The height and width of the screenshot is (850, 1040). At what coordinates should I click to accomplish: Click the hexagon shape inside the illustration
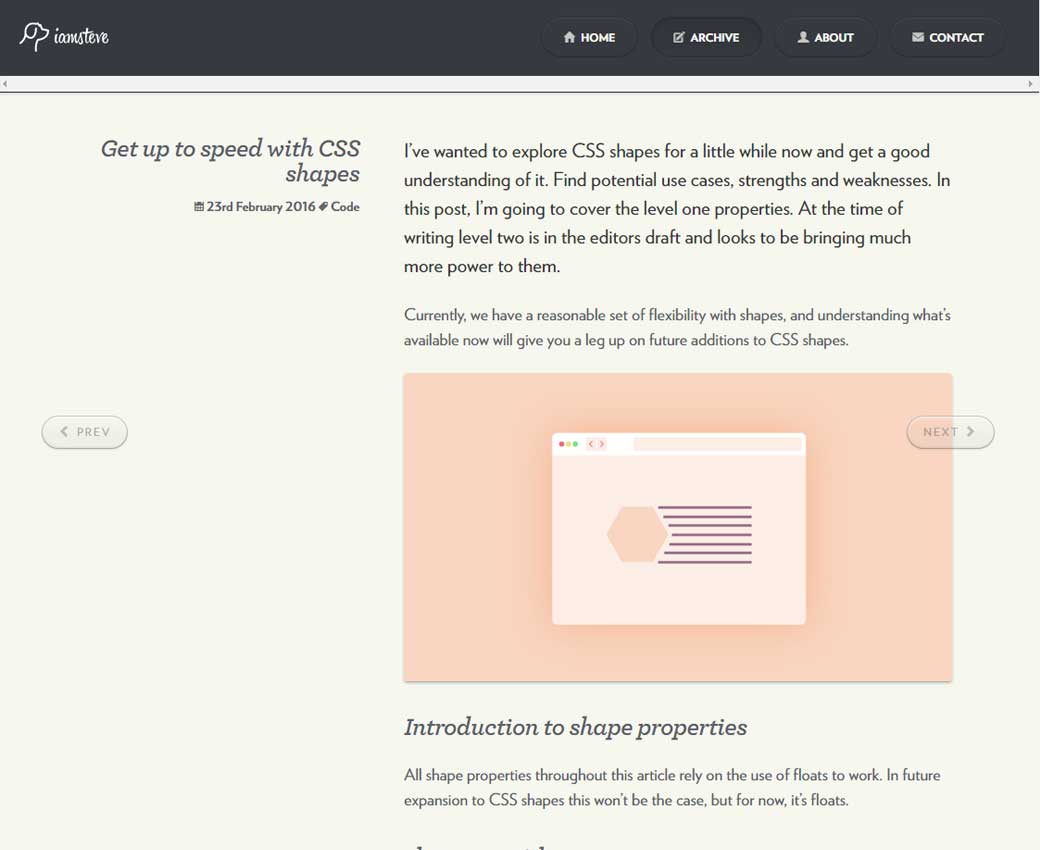(x=636, y=534)
